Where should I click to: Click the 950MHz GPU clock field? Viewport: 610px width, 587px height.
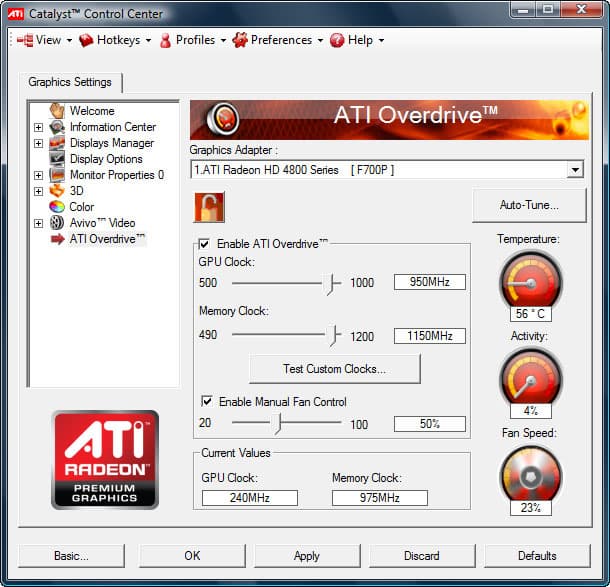pos(429,282)
